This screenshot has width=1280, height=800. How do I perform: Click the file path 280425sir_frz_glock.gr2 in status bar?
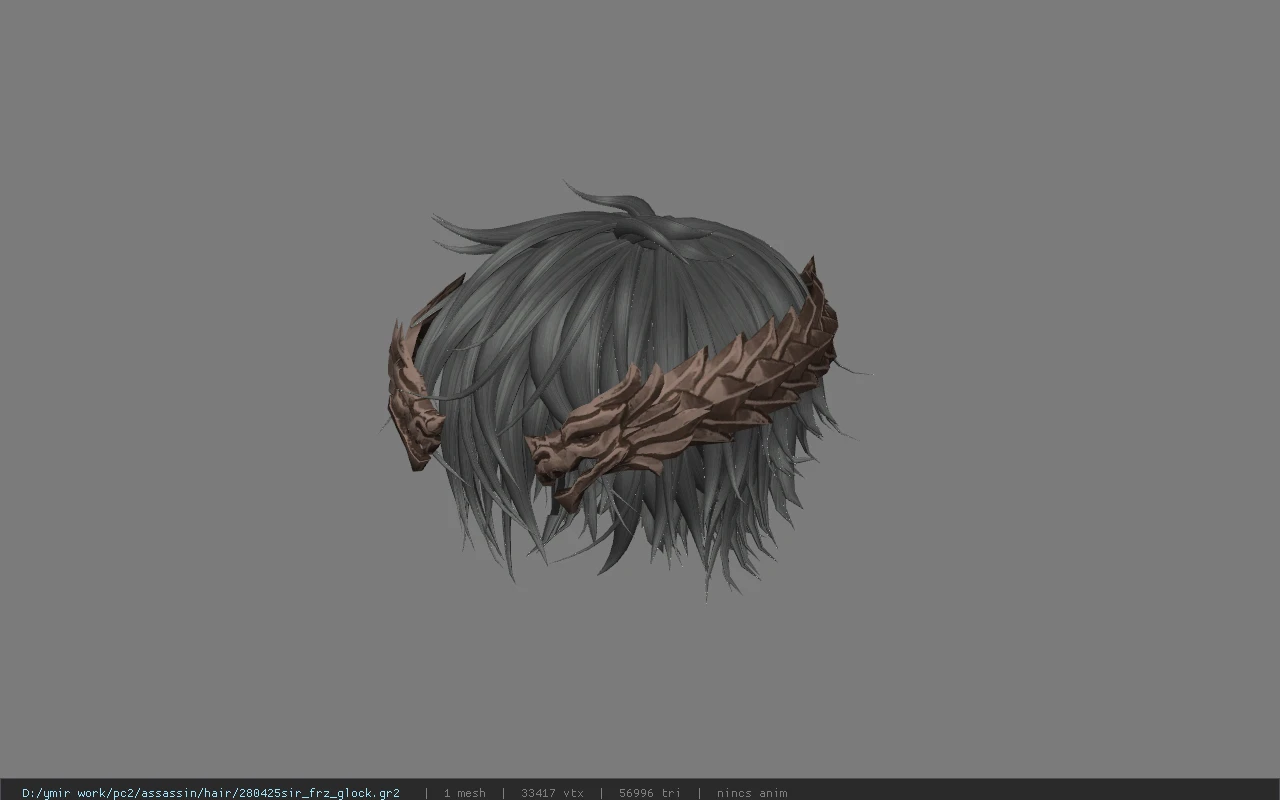coord(211,793)
